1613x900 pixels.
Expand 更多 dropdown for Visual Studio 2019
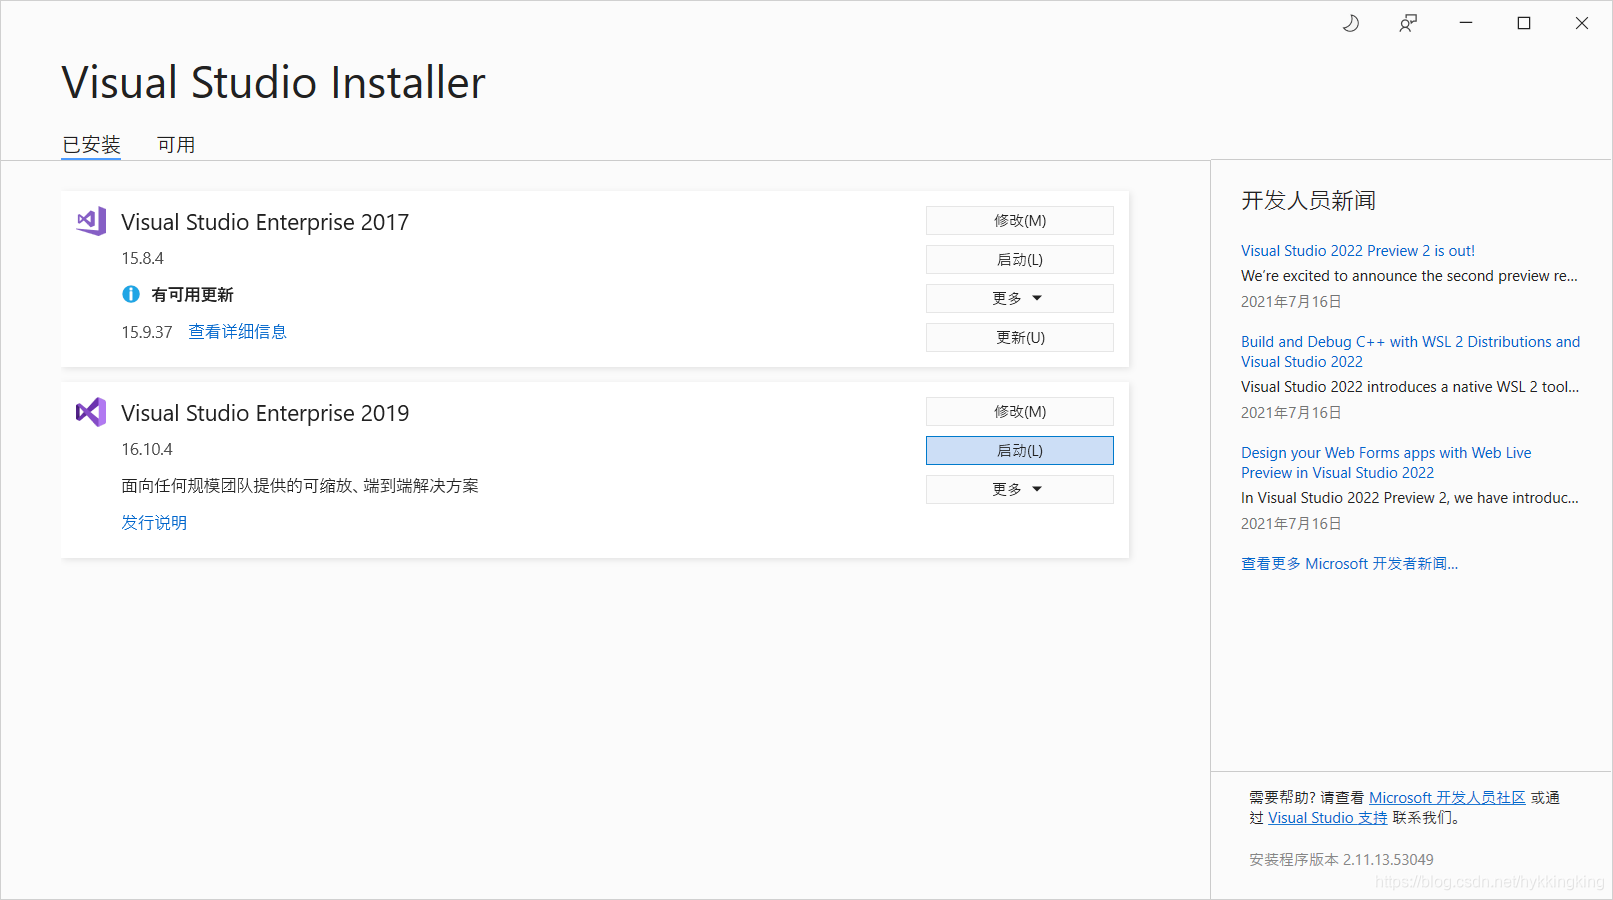(x=1020, y=489)
